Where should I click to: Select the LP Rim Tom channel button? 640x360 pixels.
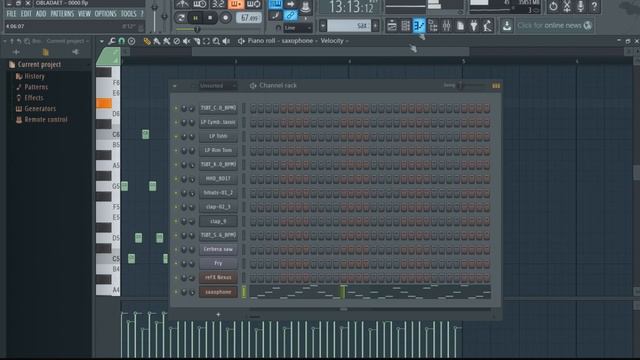click(218, 150)
